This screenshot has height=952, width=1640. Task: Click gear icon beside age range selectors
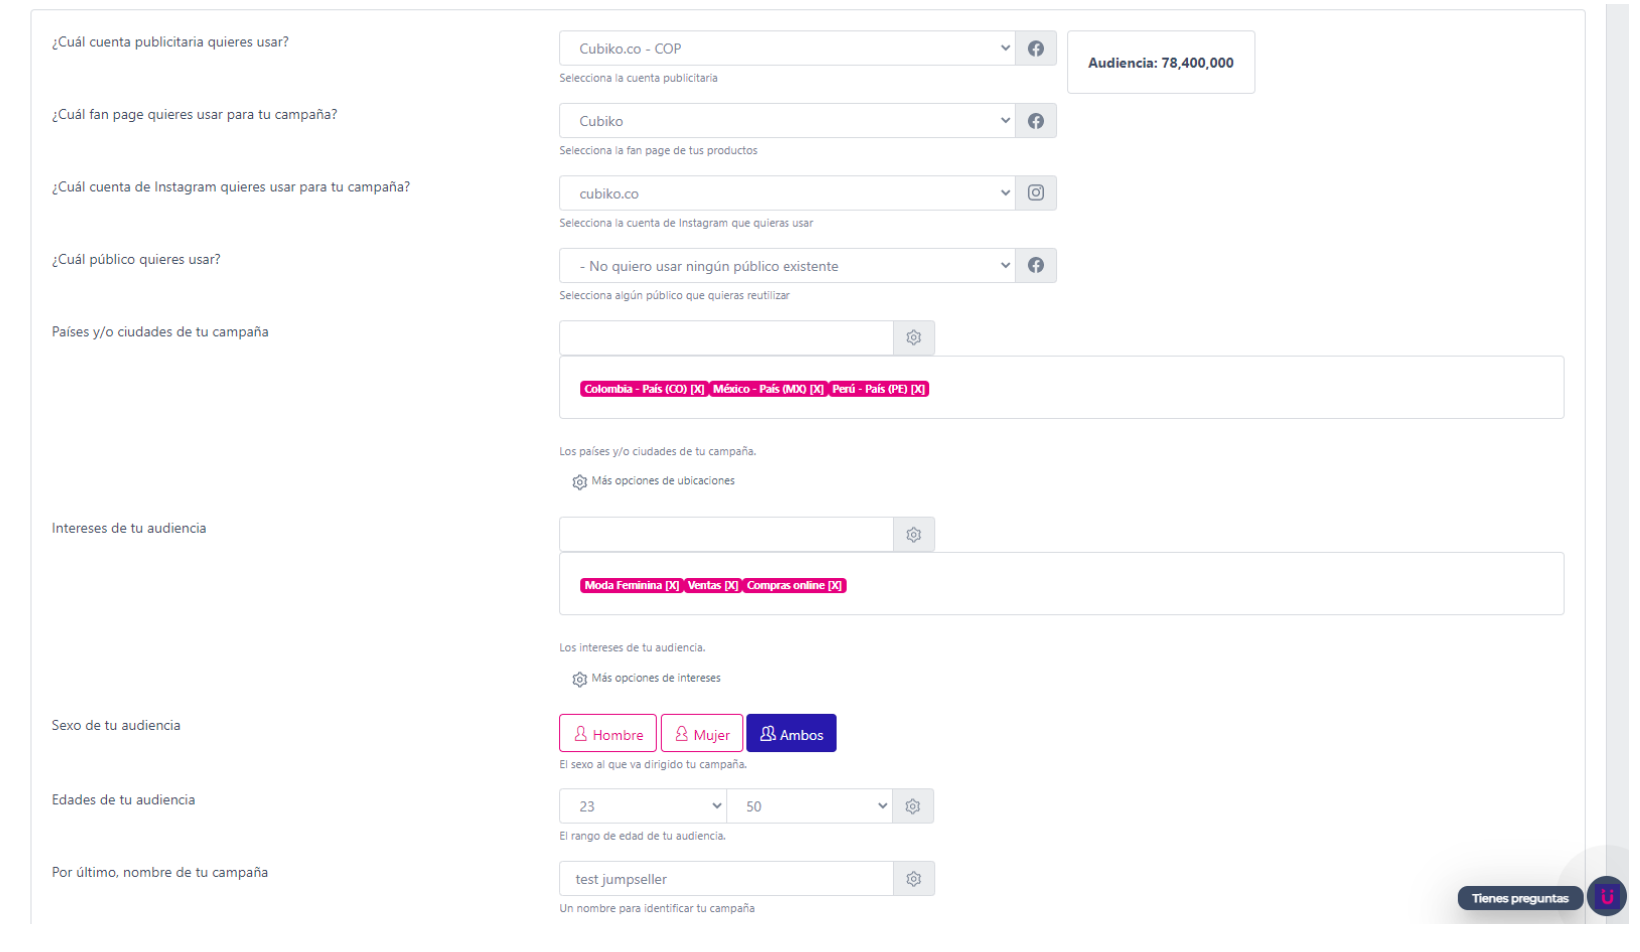pyautogui.click(x=912, y=807)
